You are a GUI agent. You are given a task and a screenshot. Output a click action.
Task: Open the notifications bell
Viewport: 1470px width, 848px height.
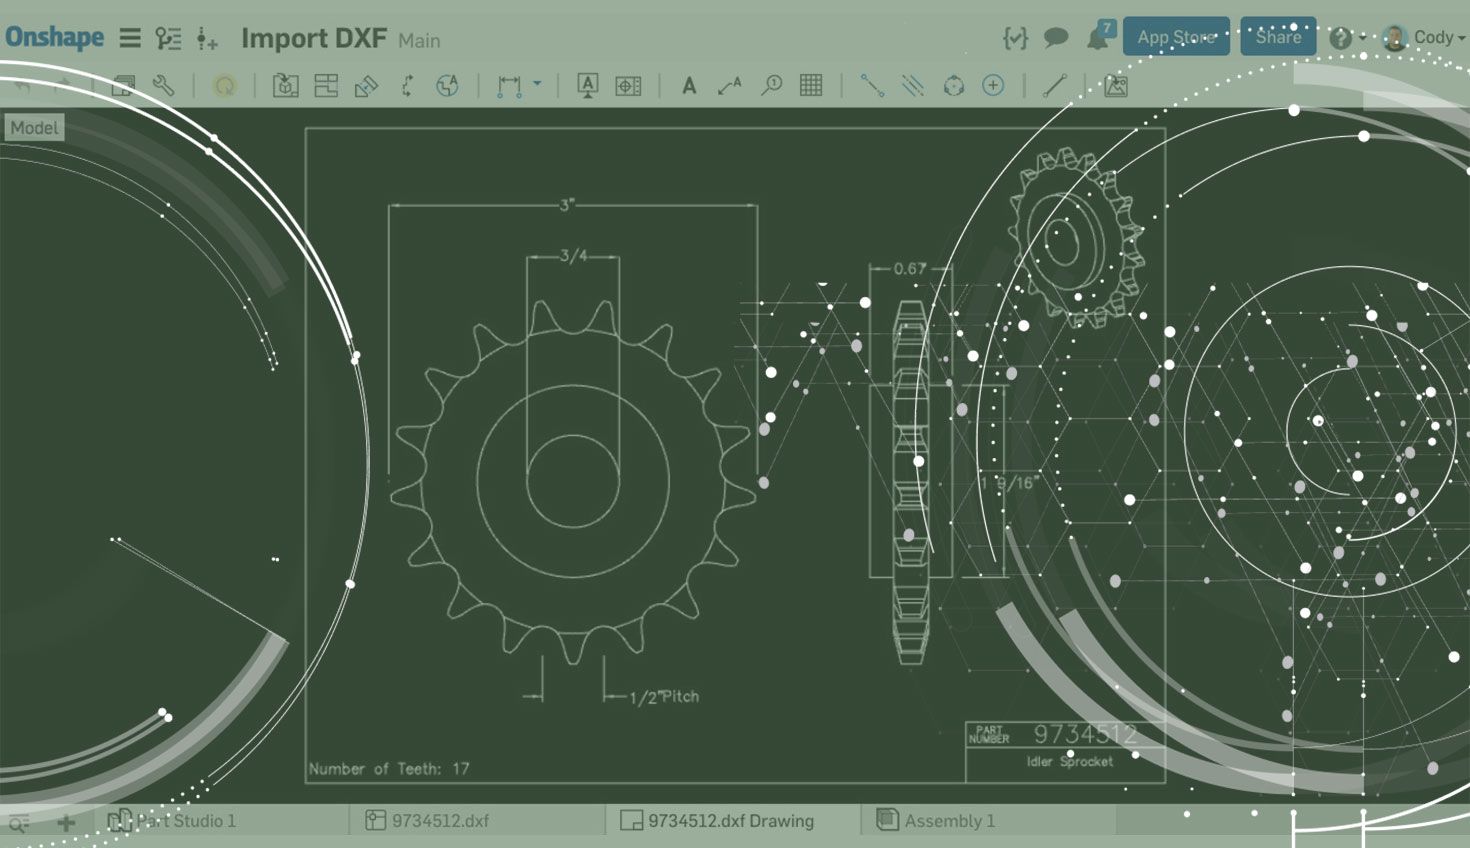(1095, 38)
